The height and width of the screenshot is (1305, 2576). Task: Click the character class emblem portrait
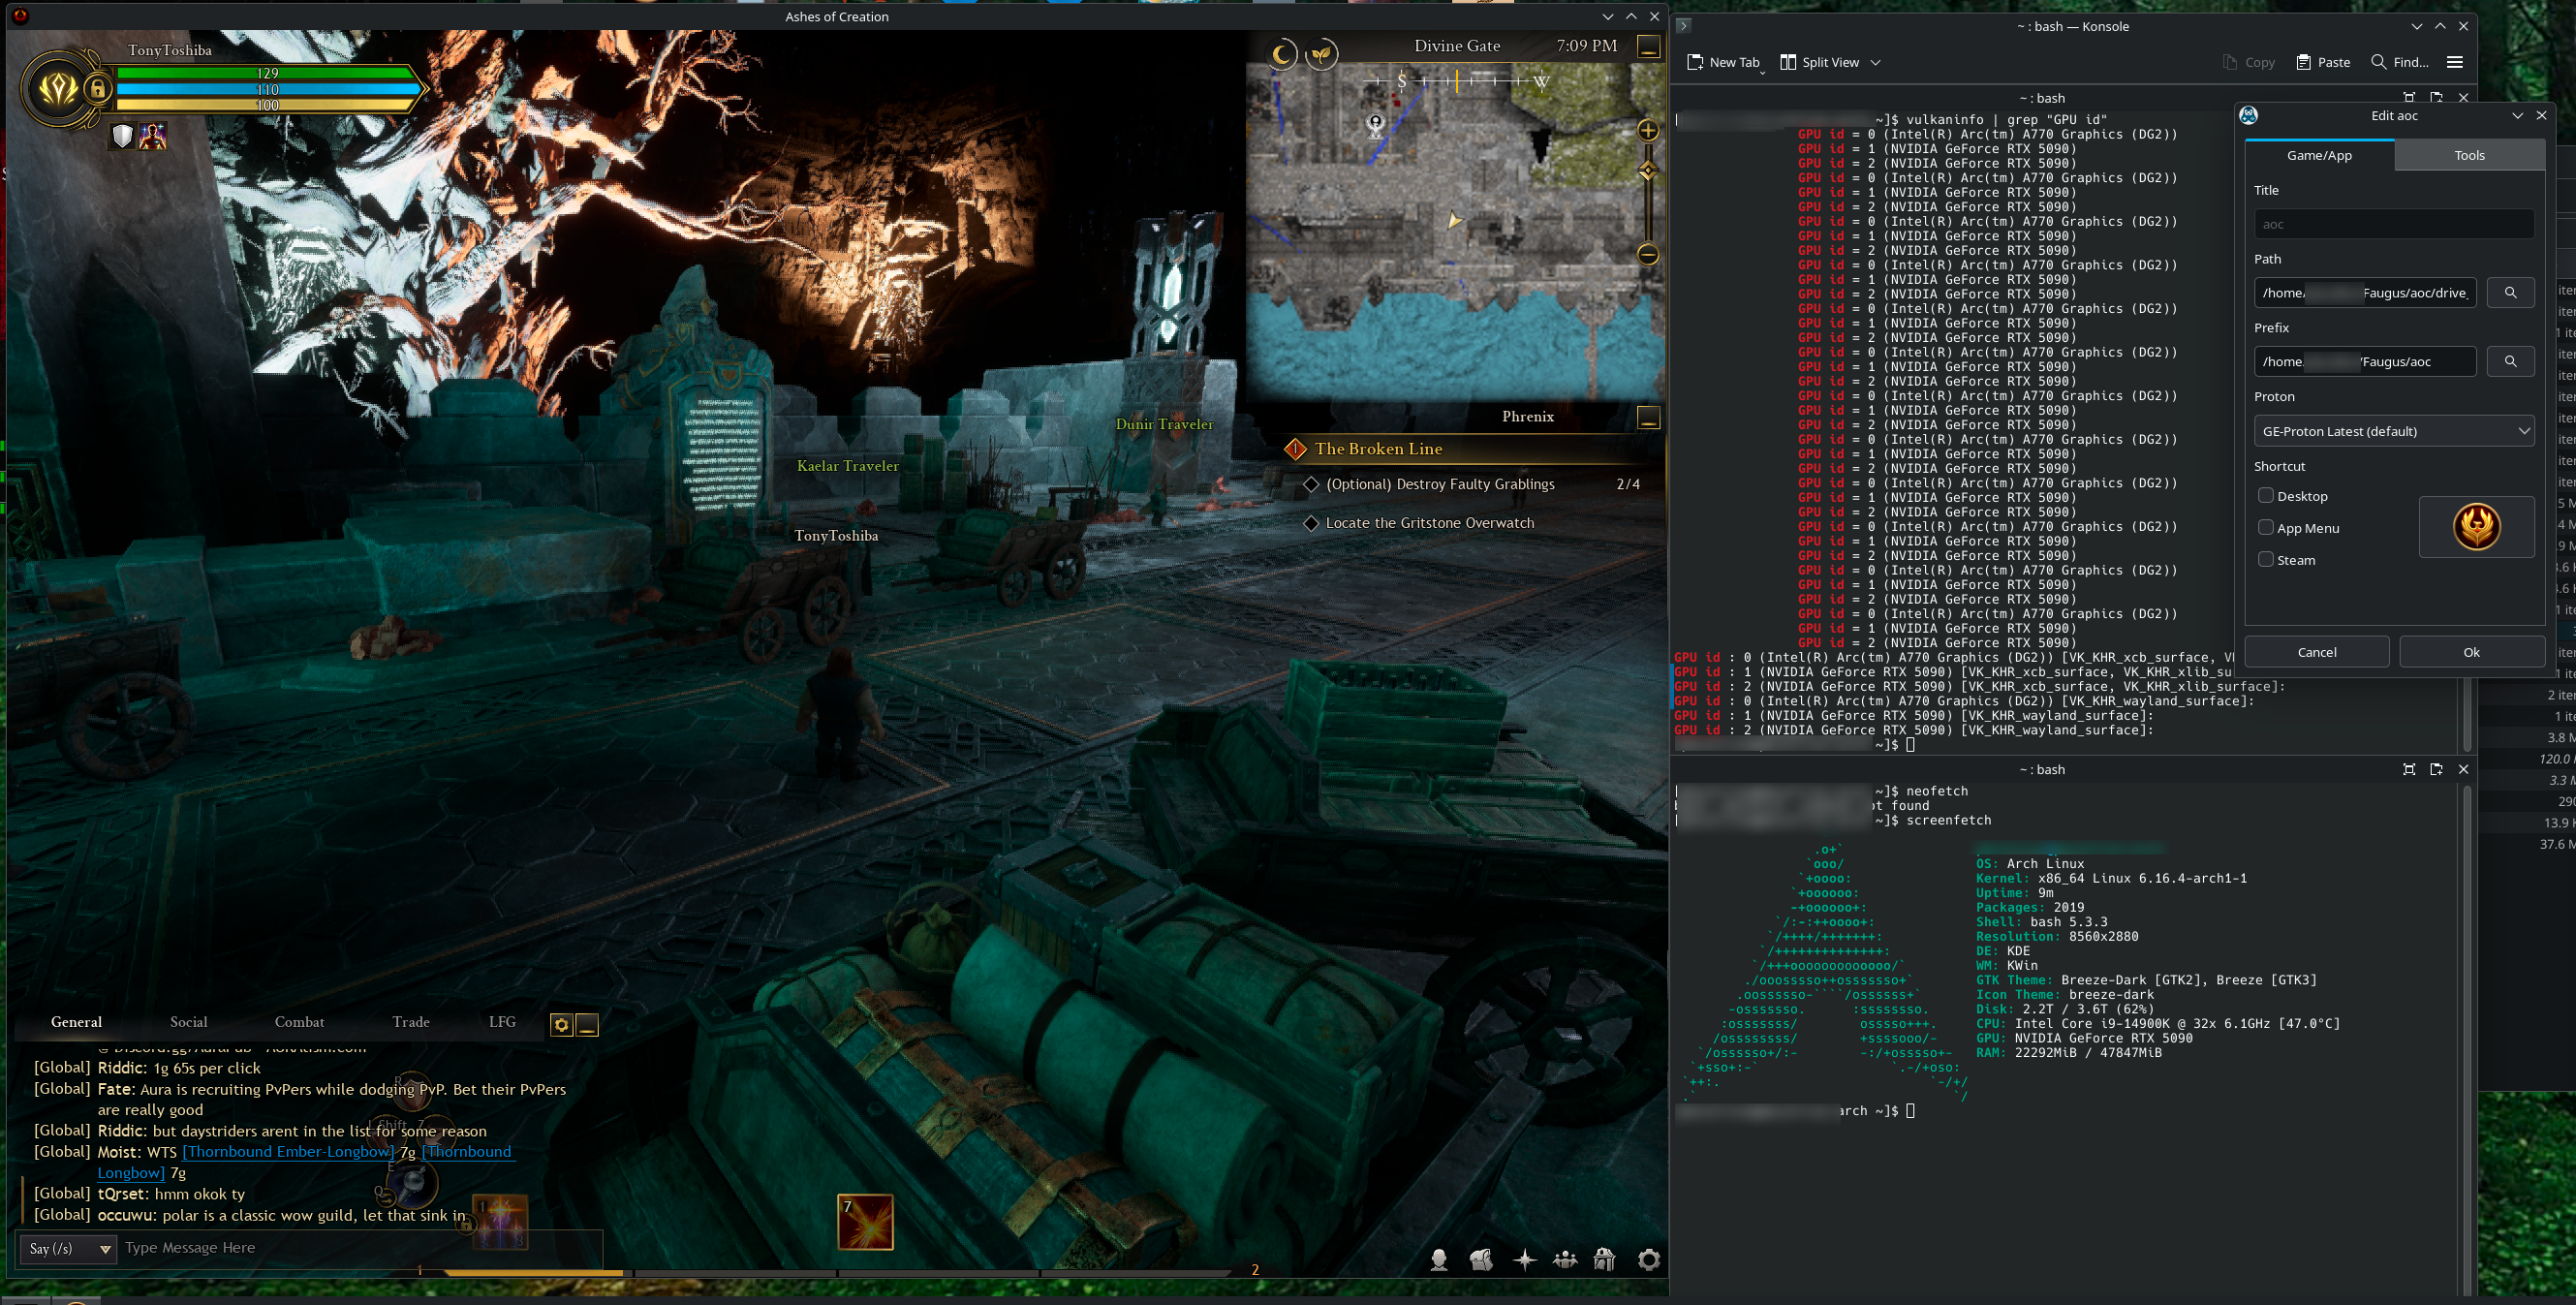[57, 90]
